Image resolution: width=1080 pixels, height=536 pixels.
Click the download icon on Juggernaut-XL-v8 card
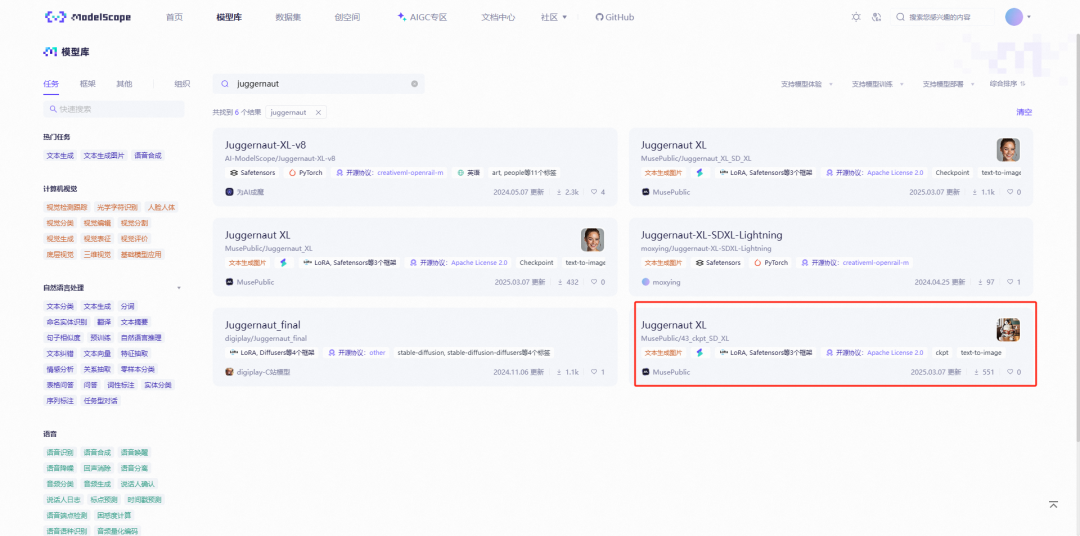coord(559,192)
